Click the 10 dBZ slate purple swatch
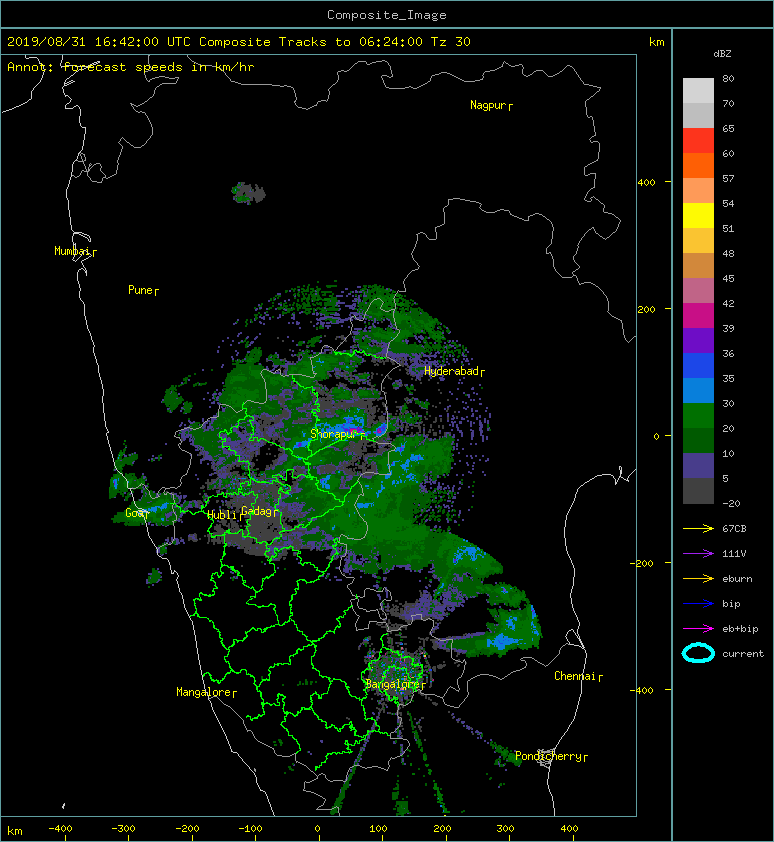774x842 pixels. point(698,466)
